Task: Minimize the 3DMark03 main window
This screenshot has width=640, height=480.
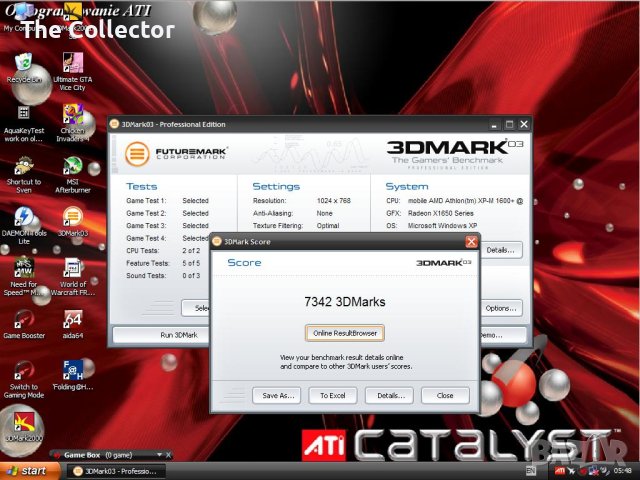Action: click(494, 124)
